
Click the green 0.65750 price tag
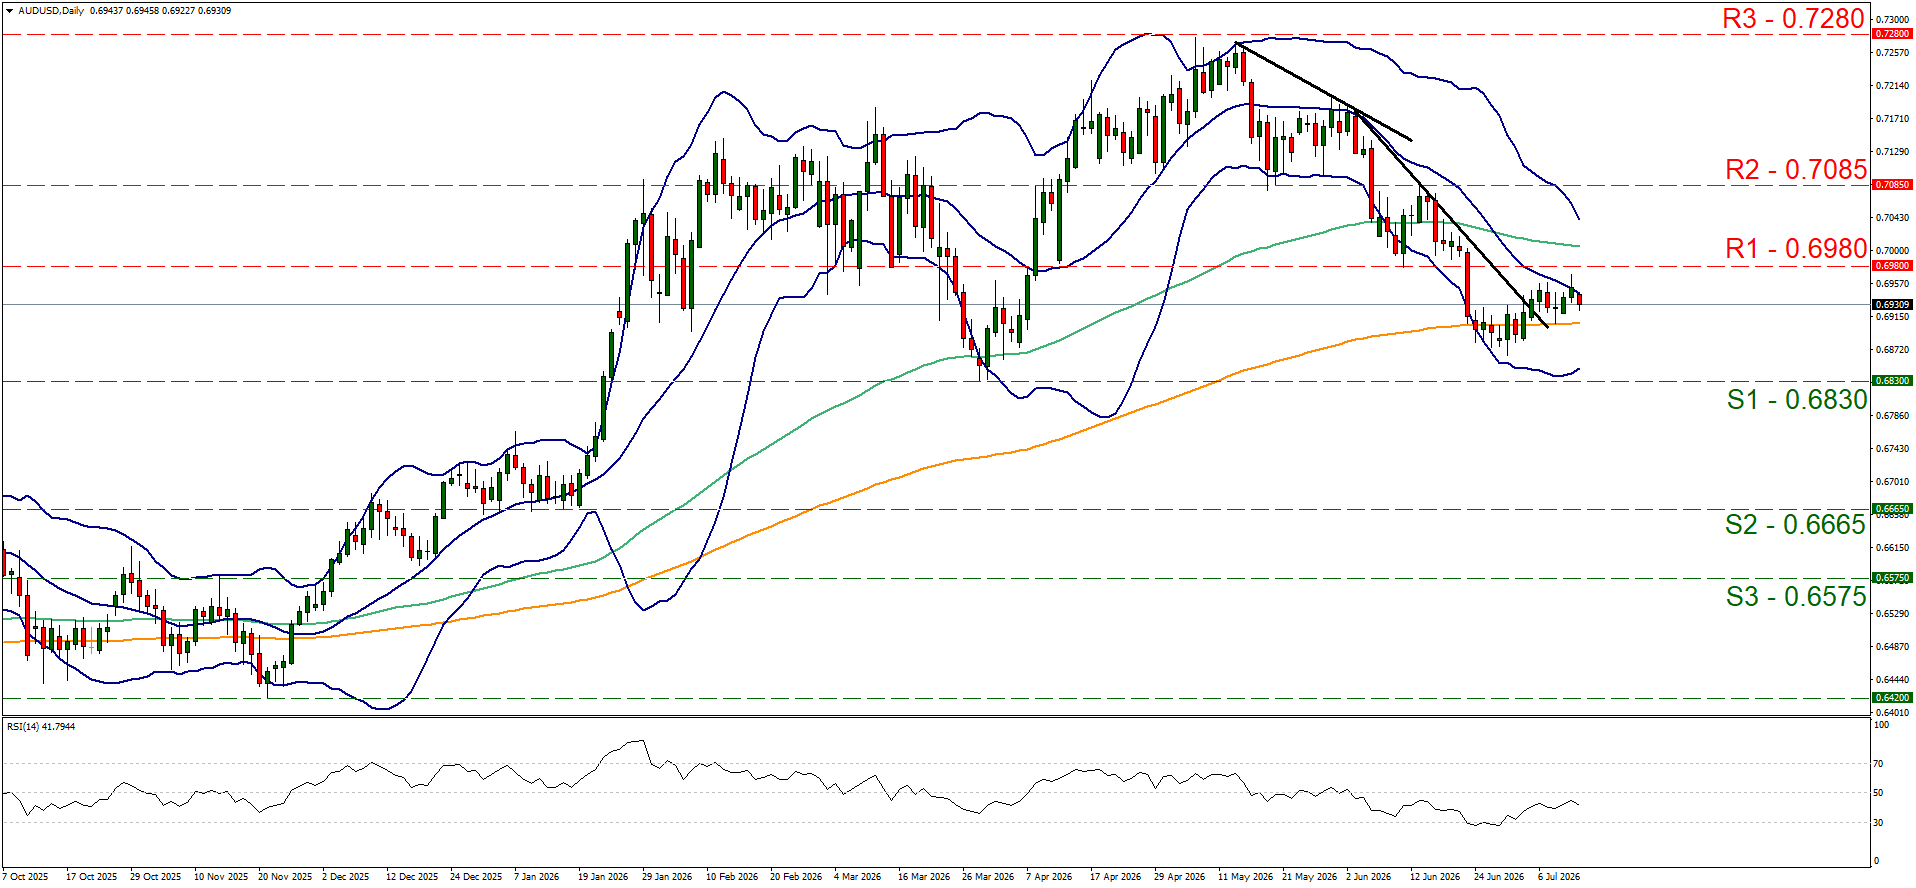point(1892,578)
